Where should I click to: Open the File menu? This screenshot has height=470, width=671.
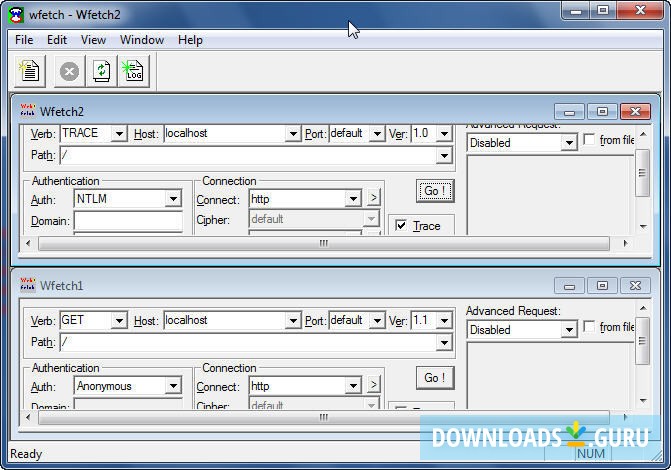point(24,40)
